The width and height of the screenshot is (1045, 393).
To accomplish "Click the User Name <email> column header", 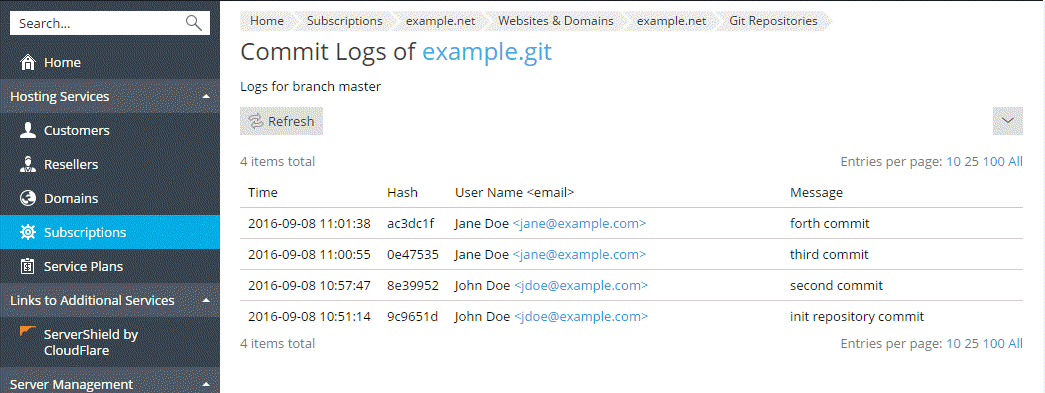I will tap(515, 193).
